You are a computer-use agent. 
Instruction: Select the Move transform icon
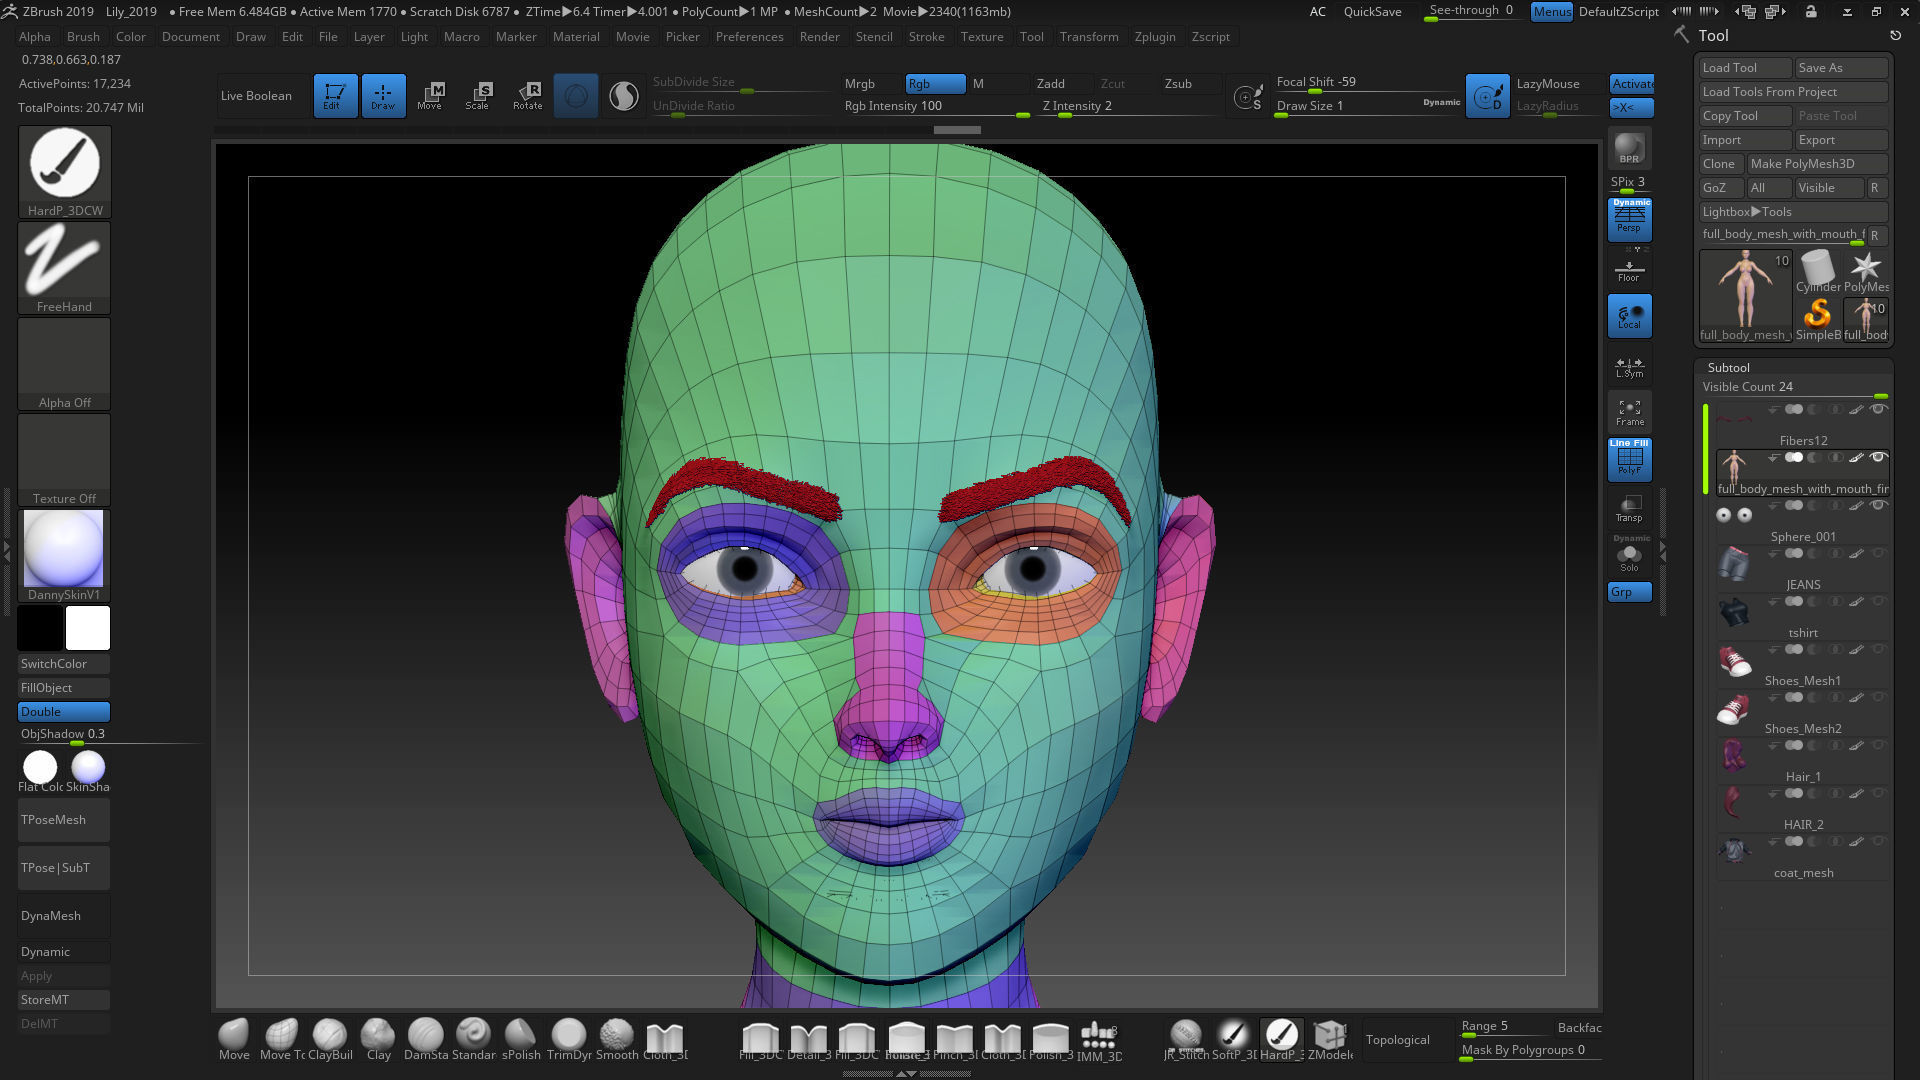(430, 96)
